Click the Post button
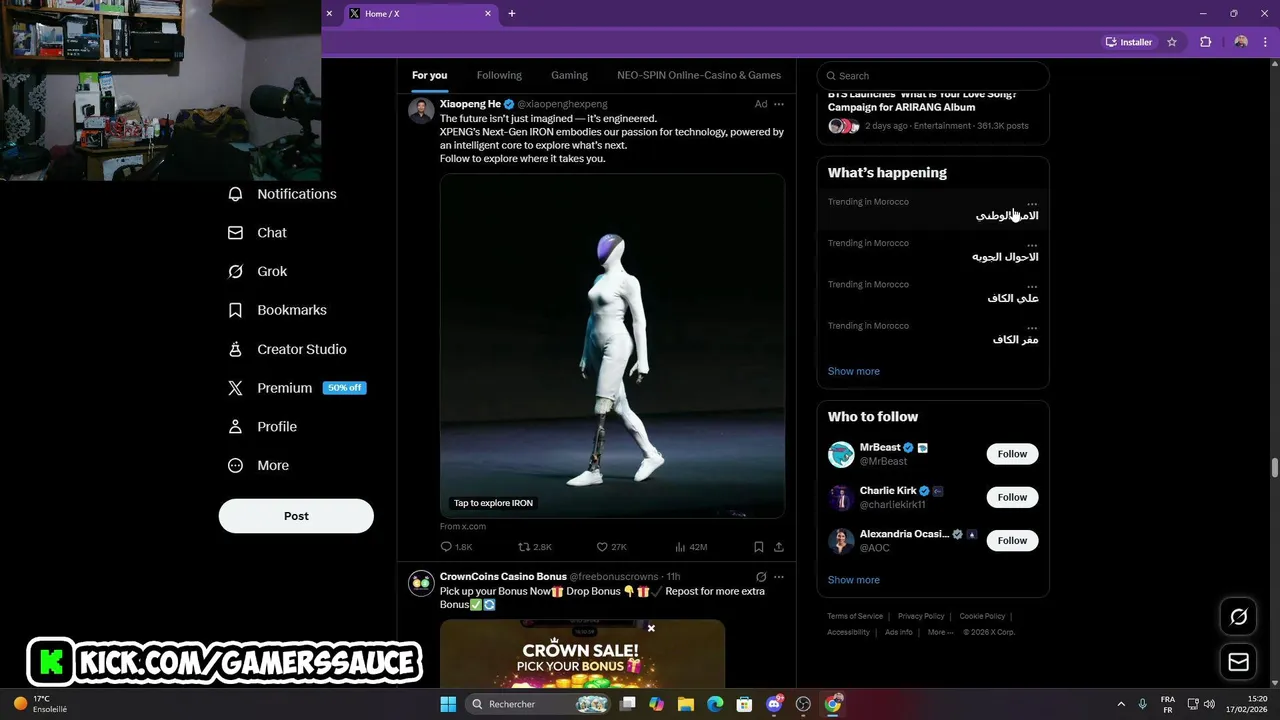The image size is (1280, 720). [x=296, y=516]
